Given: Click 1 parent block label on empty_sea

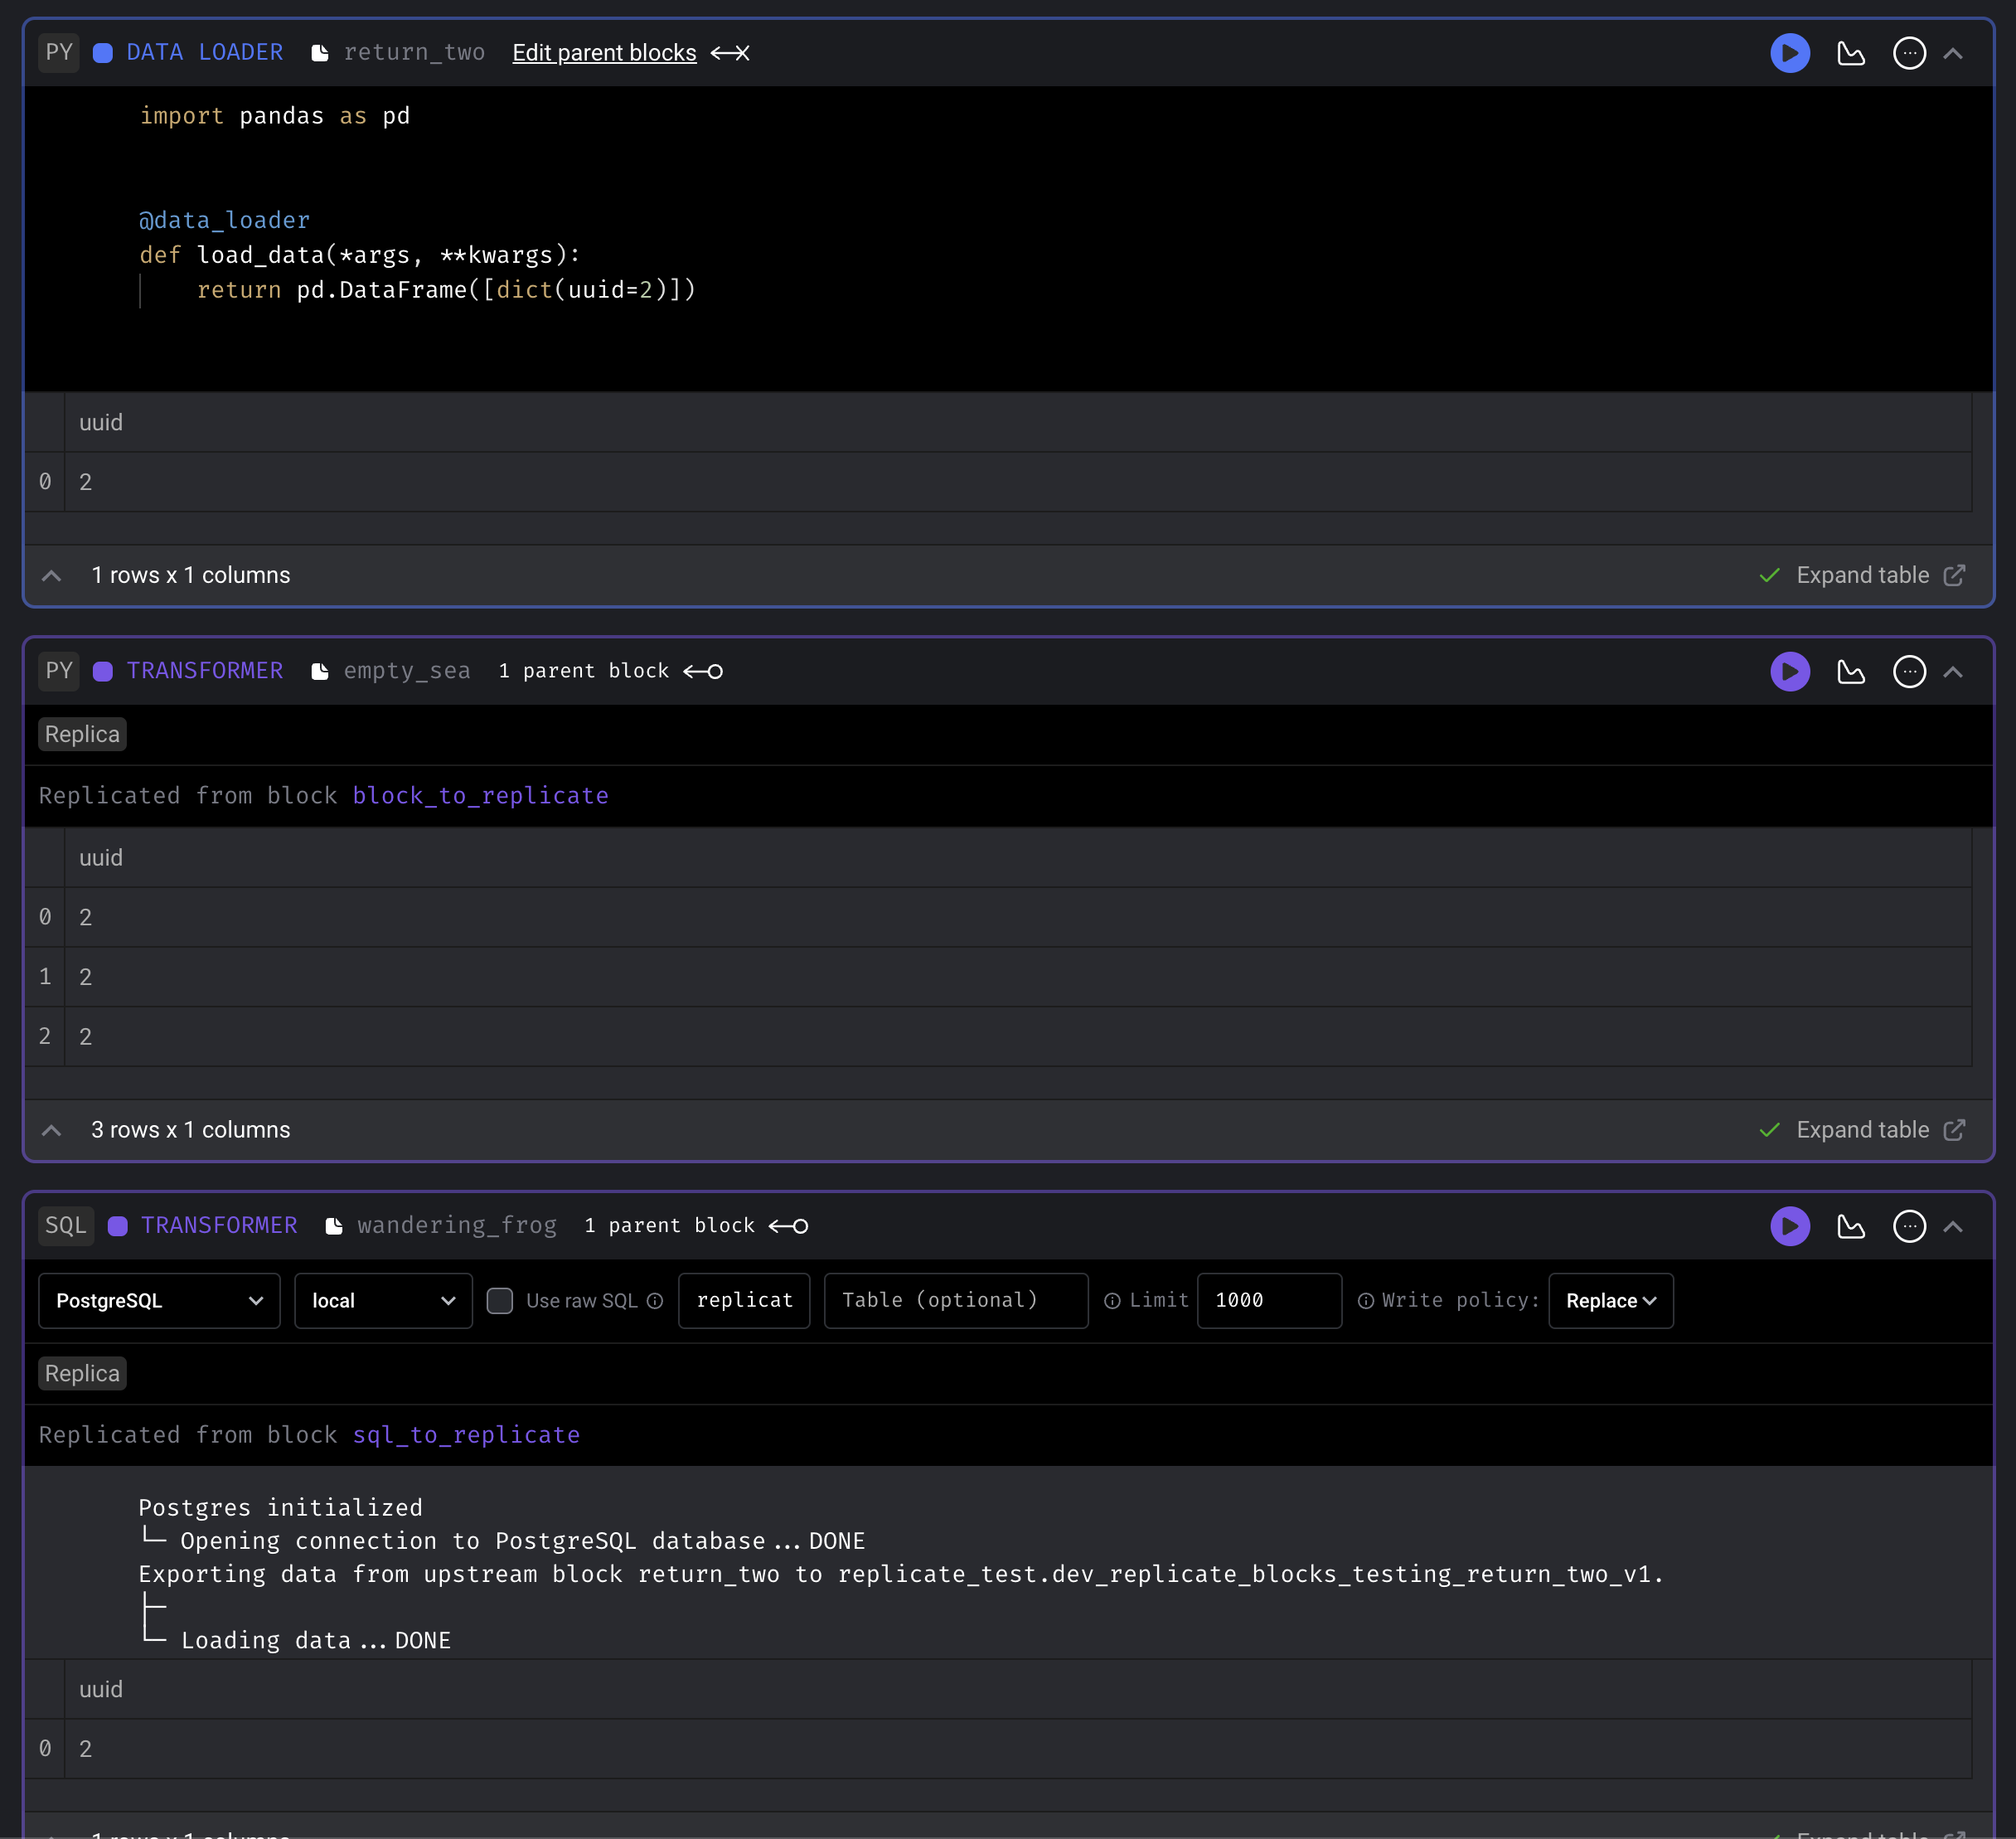Looking at the screenshot, I should pos(584,671).
